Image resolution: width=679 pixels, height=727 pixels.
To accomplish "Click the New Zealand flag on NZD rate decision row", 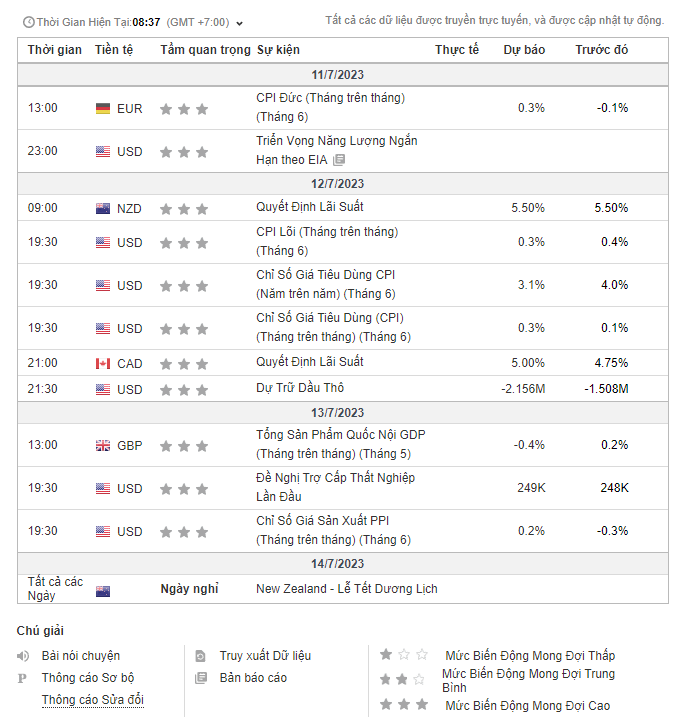I will (103, 209).
